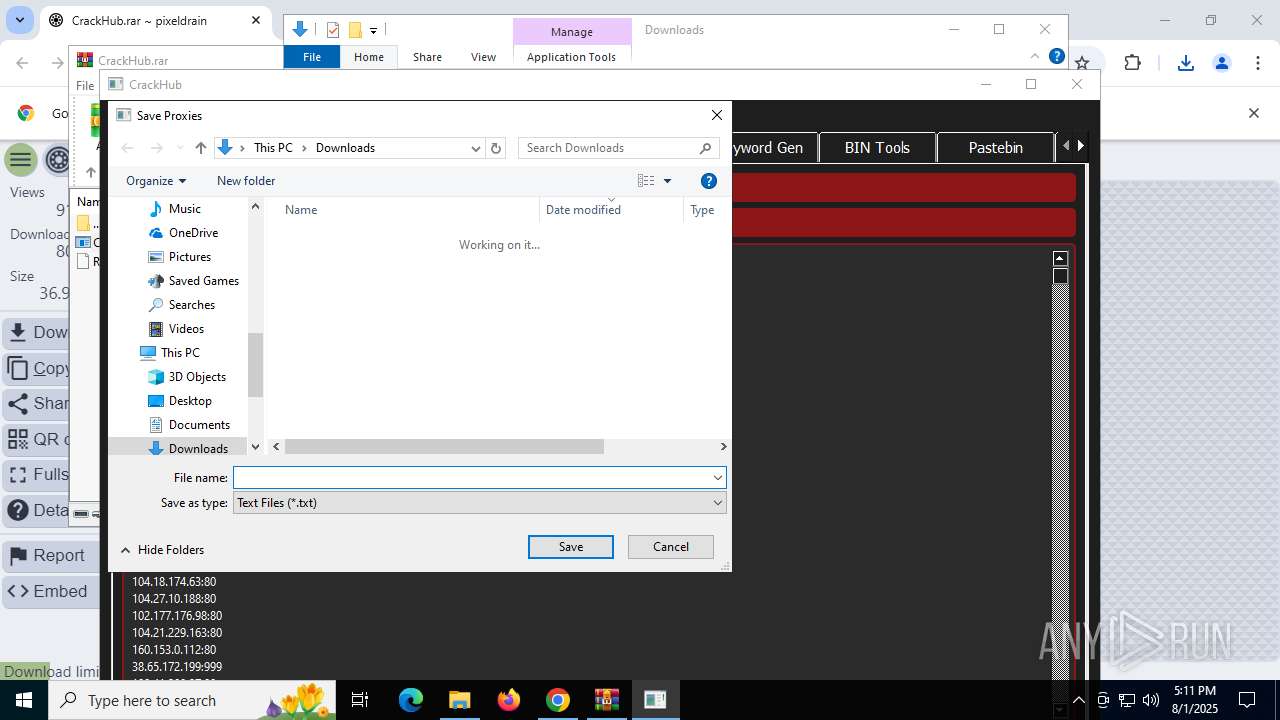Viewport: 1280px width, 720px height.
Task: Open the Organize dropdown menu
Action: [156, 181]
